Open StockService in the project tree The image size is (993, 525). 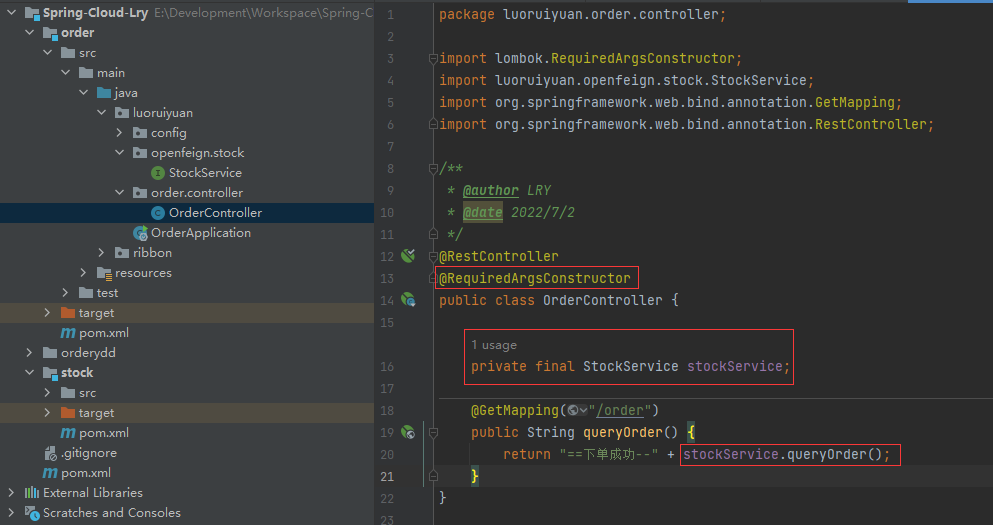[205, 173]
